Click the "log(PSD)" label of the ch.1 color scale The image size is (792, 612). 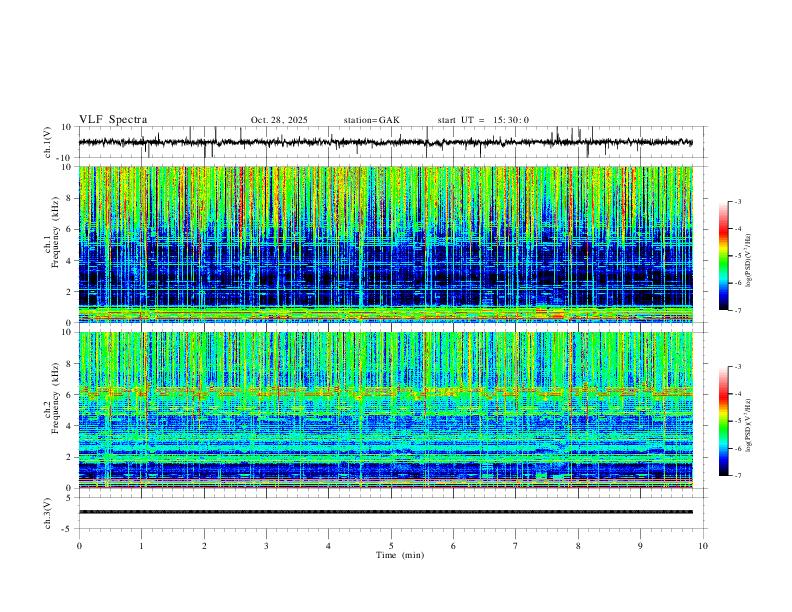click(x=749, y=261)
